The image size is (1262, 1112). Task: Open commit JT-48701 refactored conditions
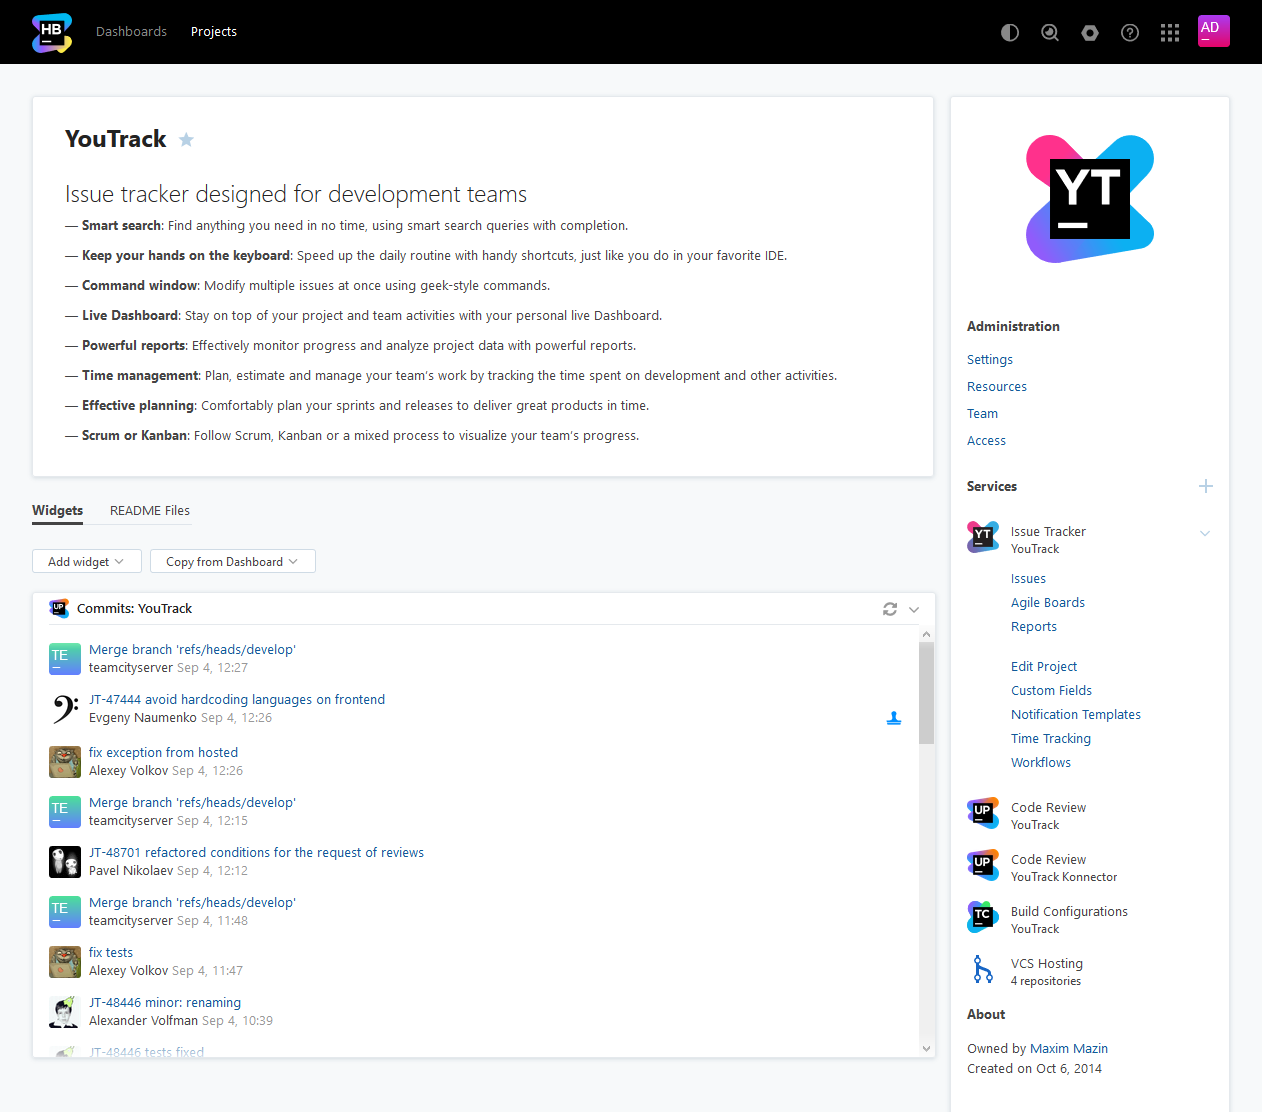click(x=256, y=853)
